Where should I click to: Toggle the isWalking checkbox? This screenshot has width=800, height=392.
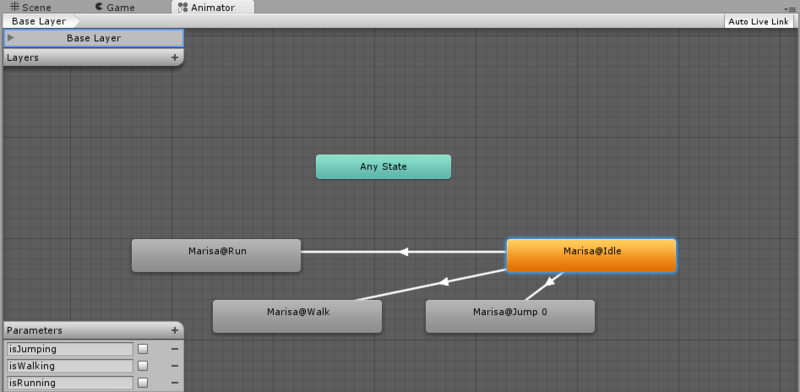(x=143, y=366)
